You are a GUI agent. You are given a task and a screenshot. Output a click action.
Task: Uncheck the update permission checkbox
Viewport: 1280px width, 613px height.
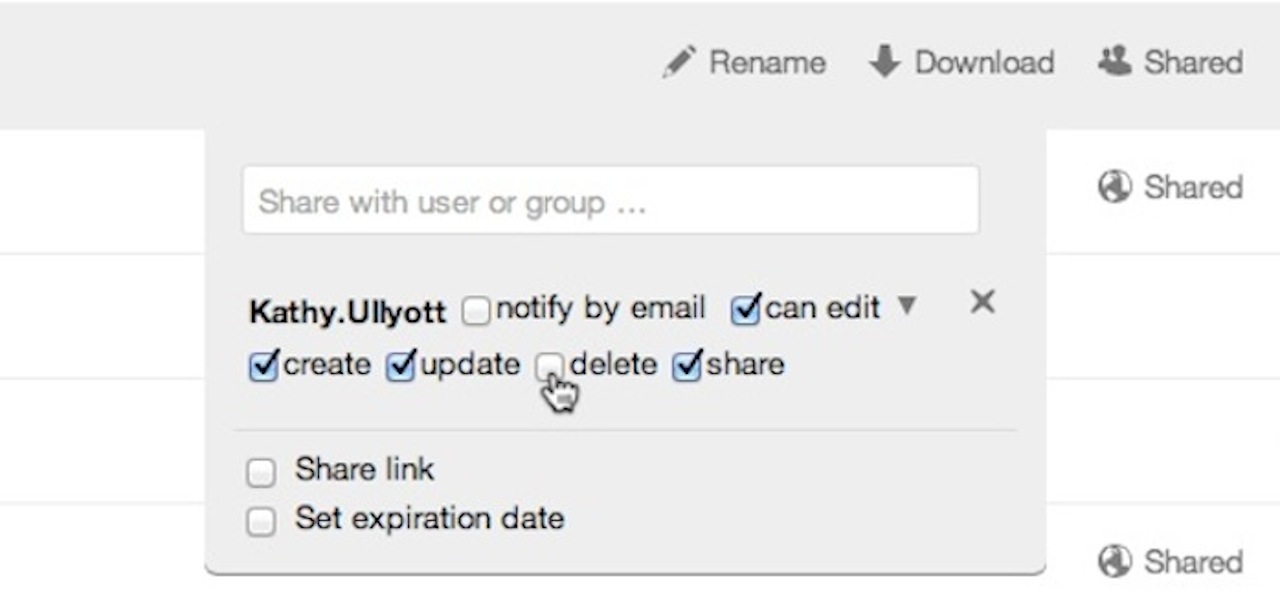point(400,367)
